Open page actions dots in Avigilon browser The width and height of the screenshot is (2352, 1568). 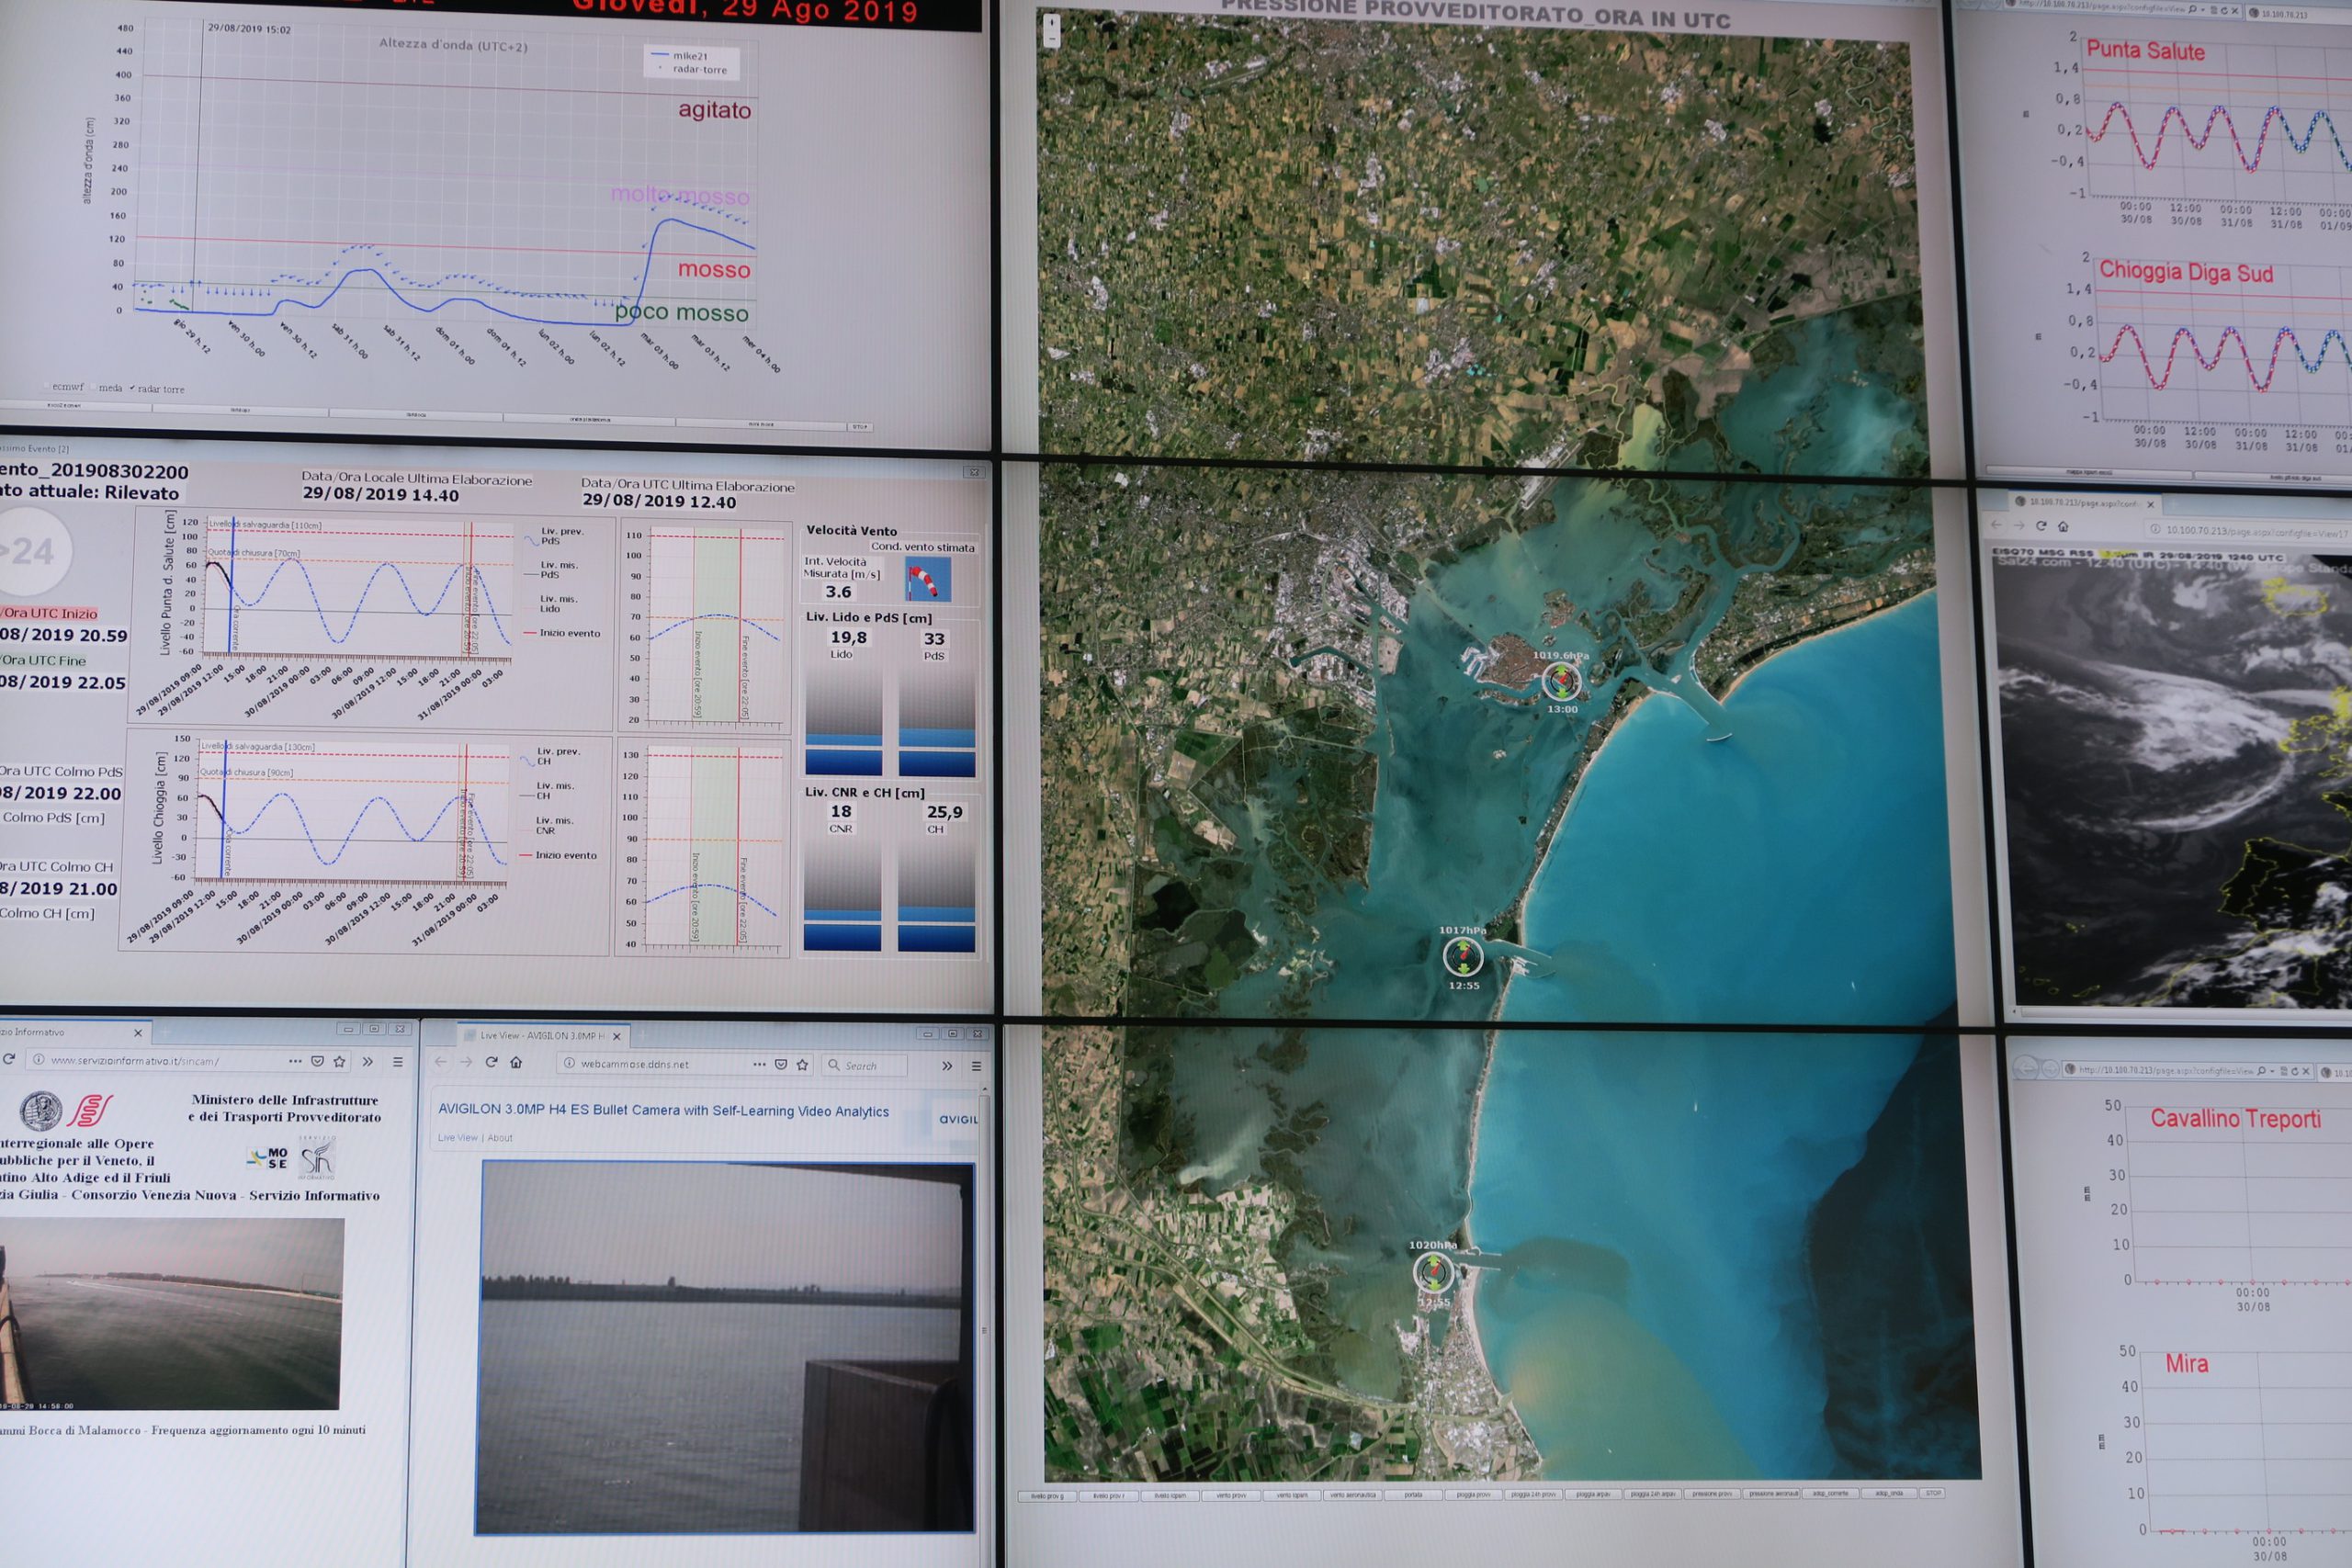tap(759, 1065)
